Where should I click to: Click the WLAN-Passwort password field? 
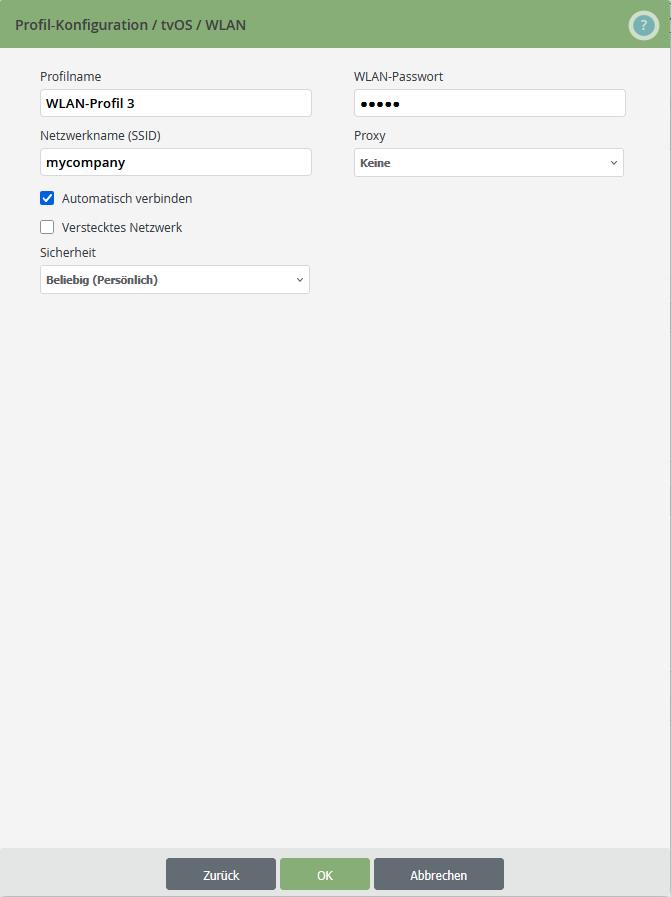pos(489,103)
